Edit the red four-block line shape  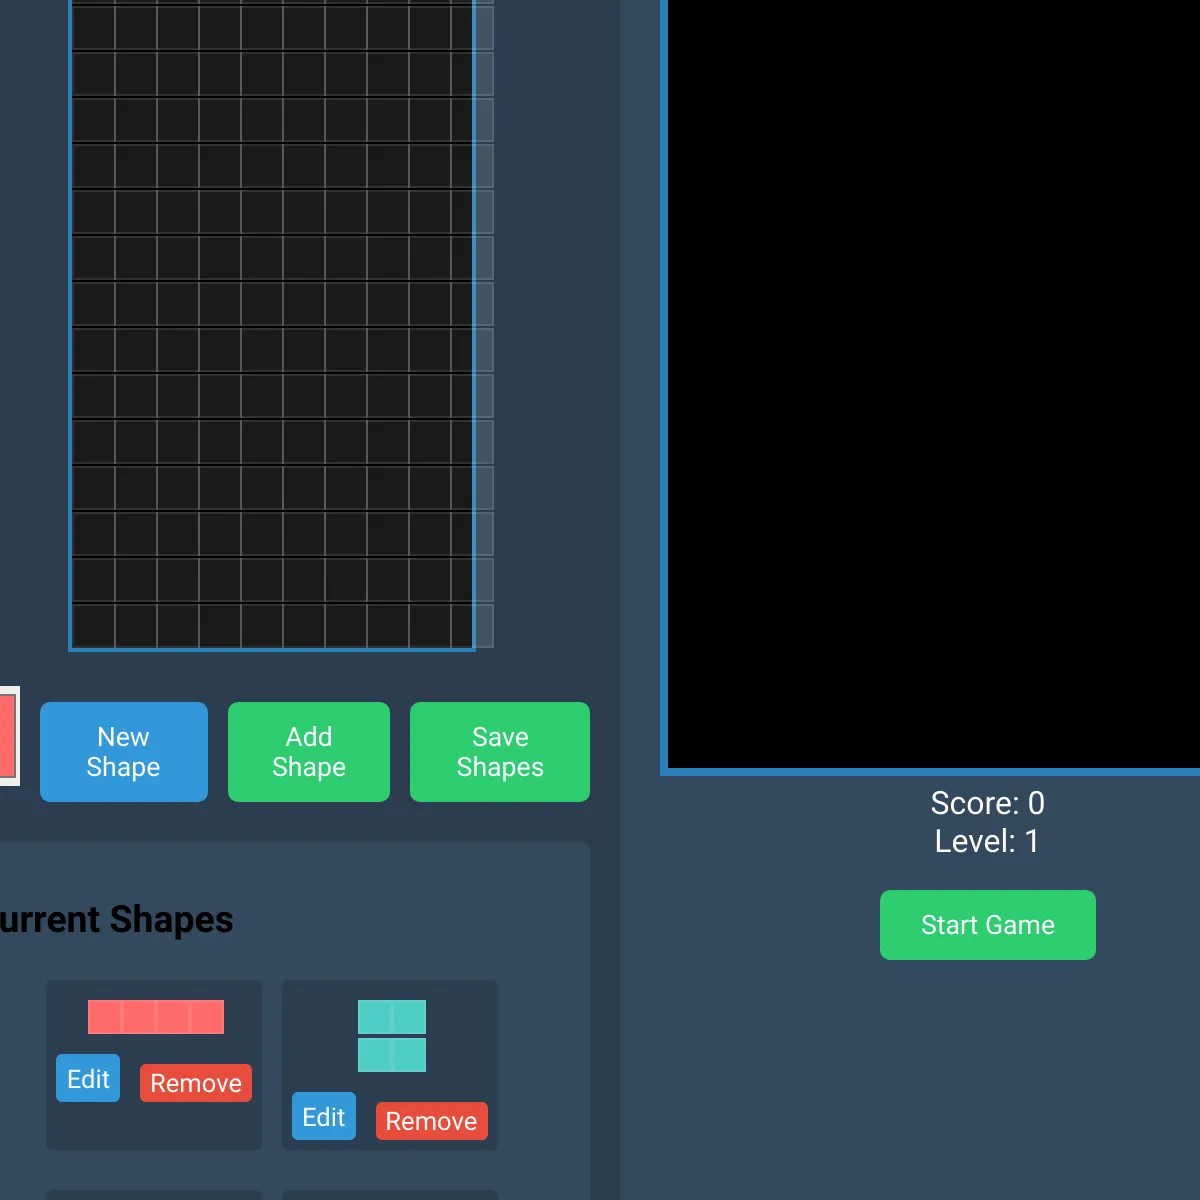tap(88, 1078)
